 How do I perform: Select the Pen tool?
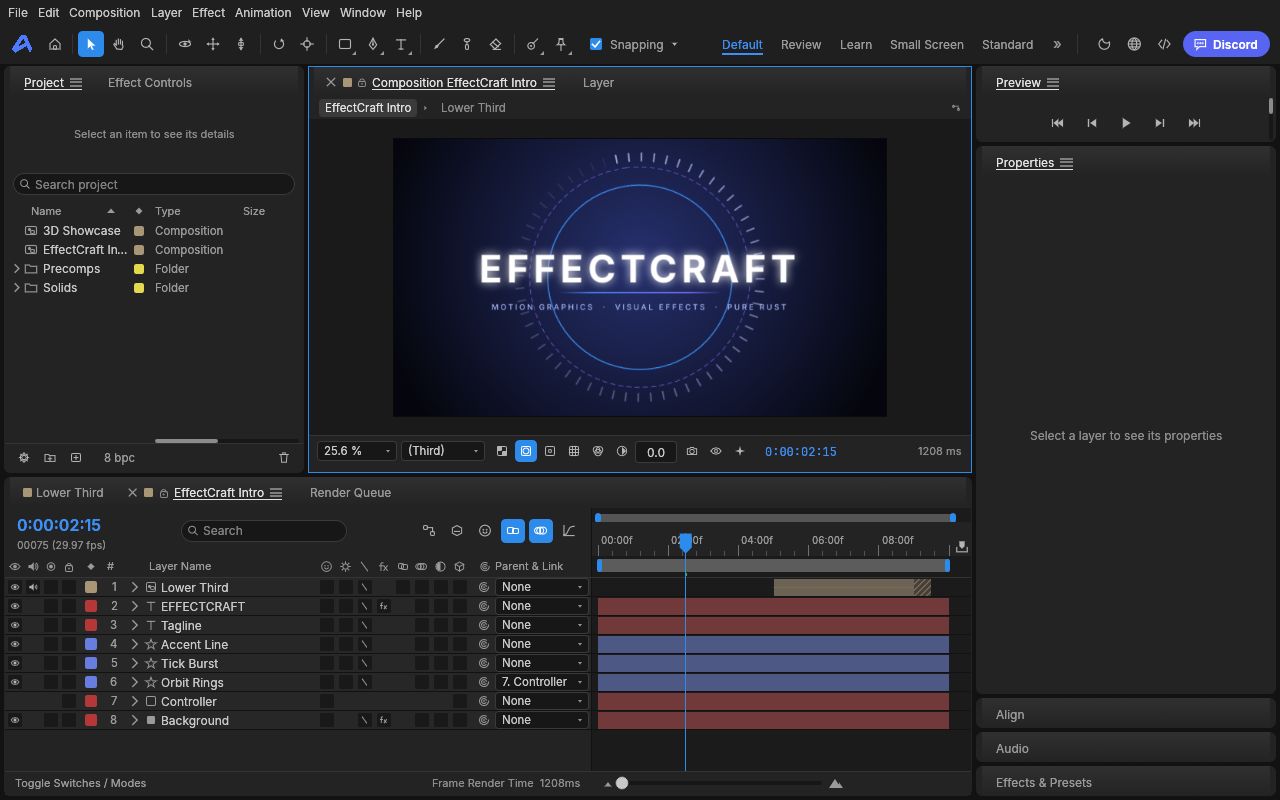tap(373, 44)
